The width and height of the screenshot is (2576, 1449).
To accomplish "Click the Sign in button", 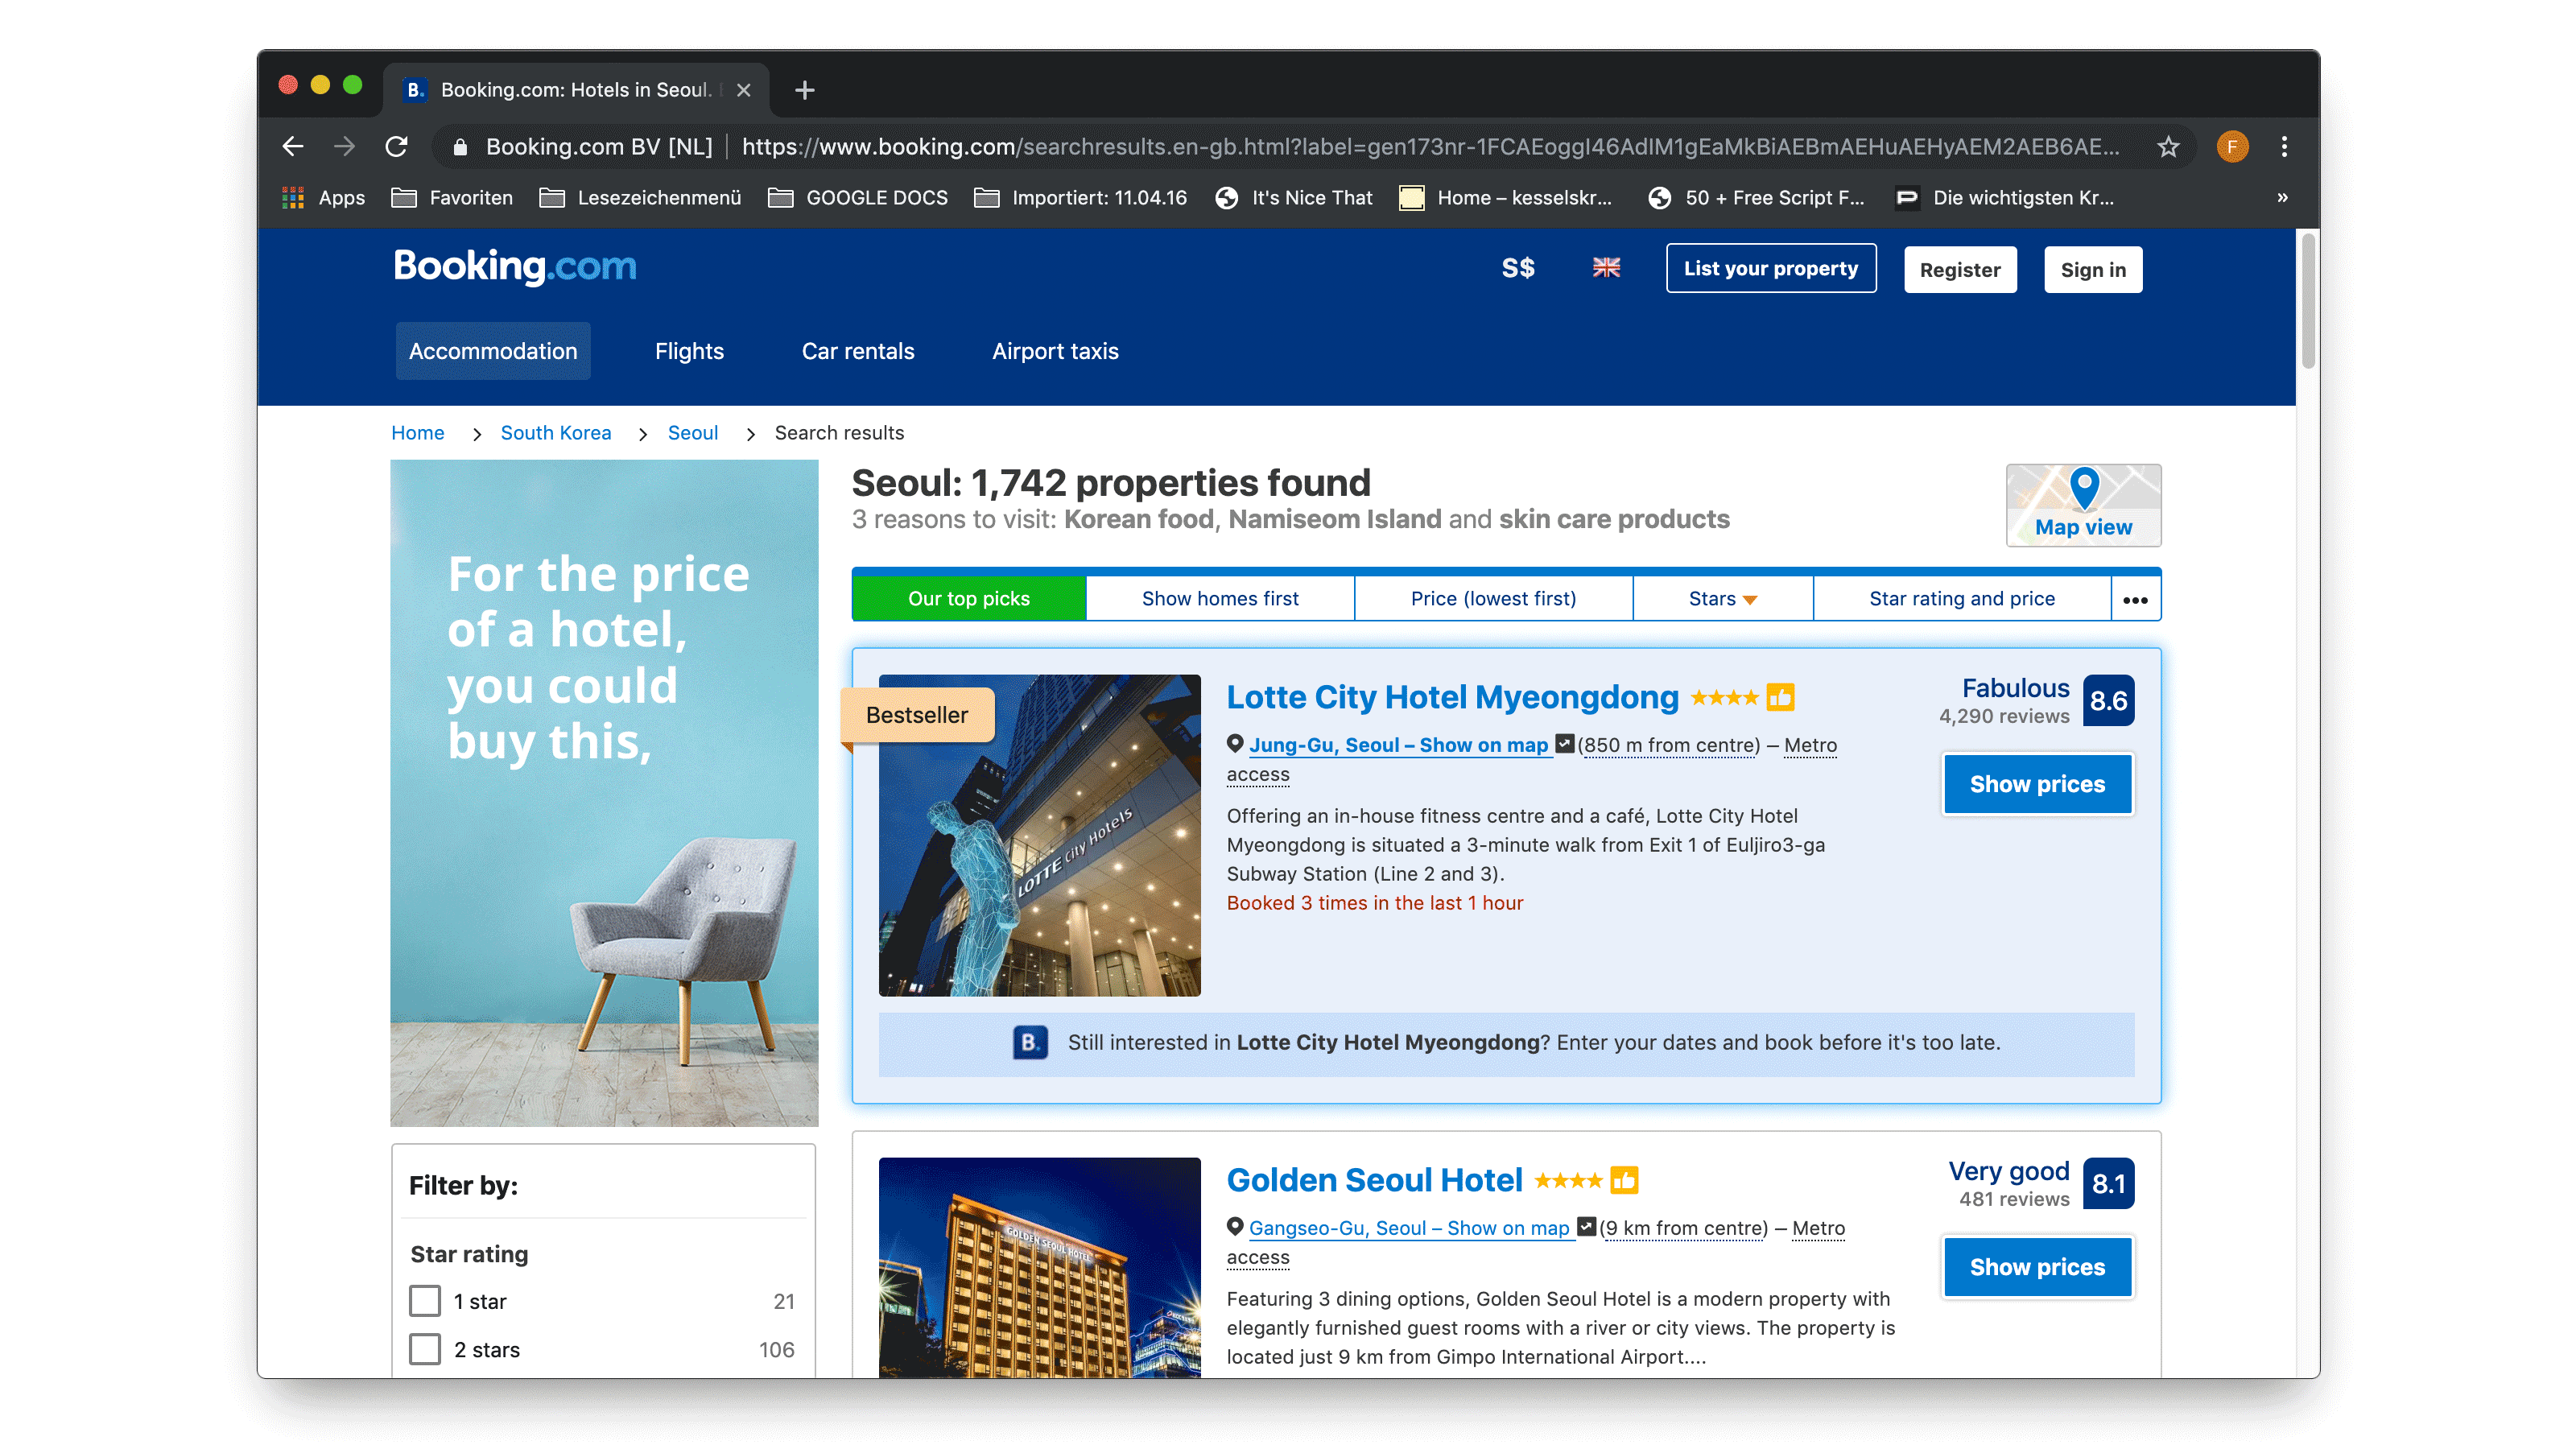I will (2093, 269).
